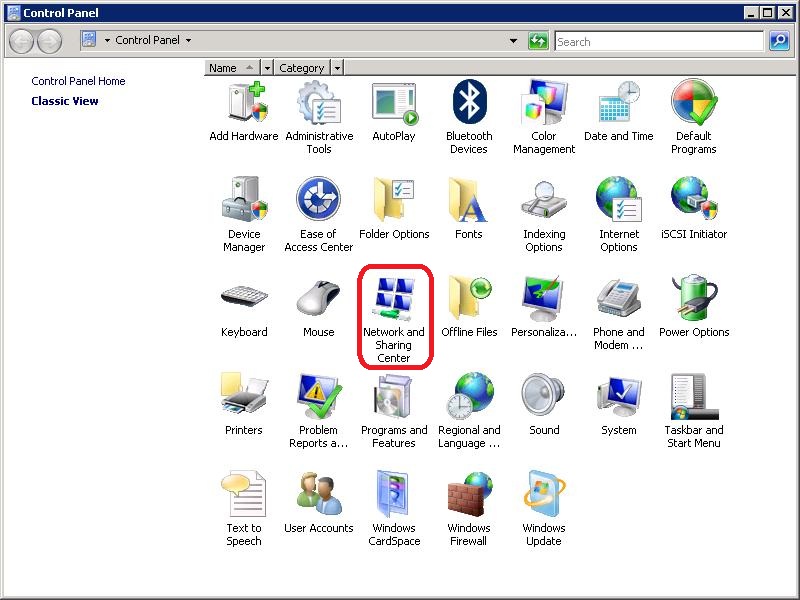Open Problem Reports and Solutions
This screenshot has width=800, height=600.
pos(319,411)
